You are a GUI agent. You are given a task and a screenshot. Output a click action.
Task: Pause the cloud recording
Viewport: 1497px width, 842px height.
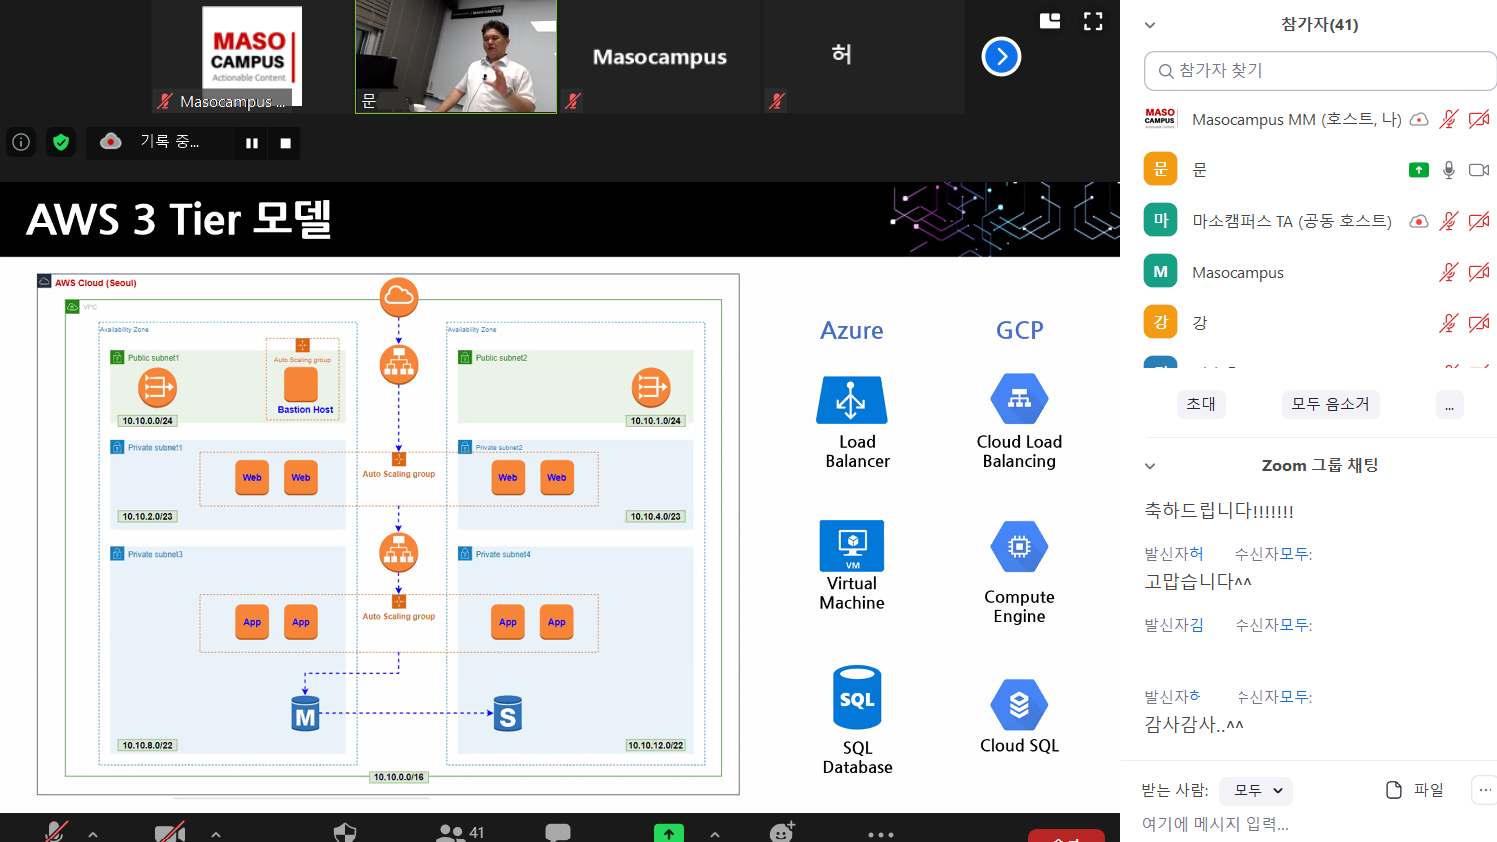[252, 143]
